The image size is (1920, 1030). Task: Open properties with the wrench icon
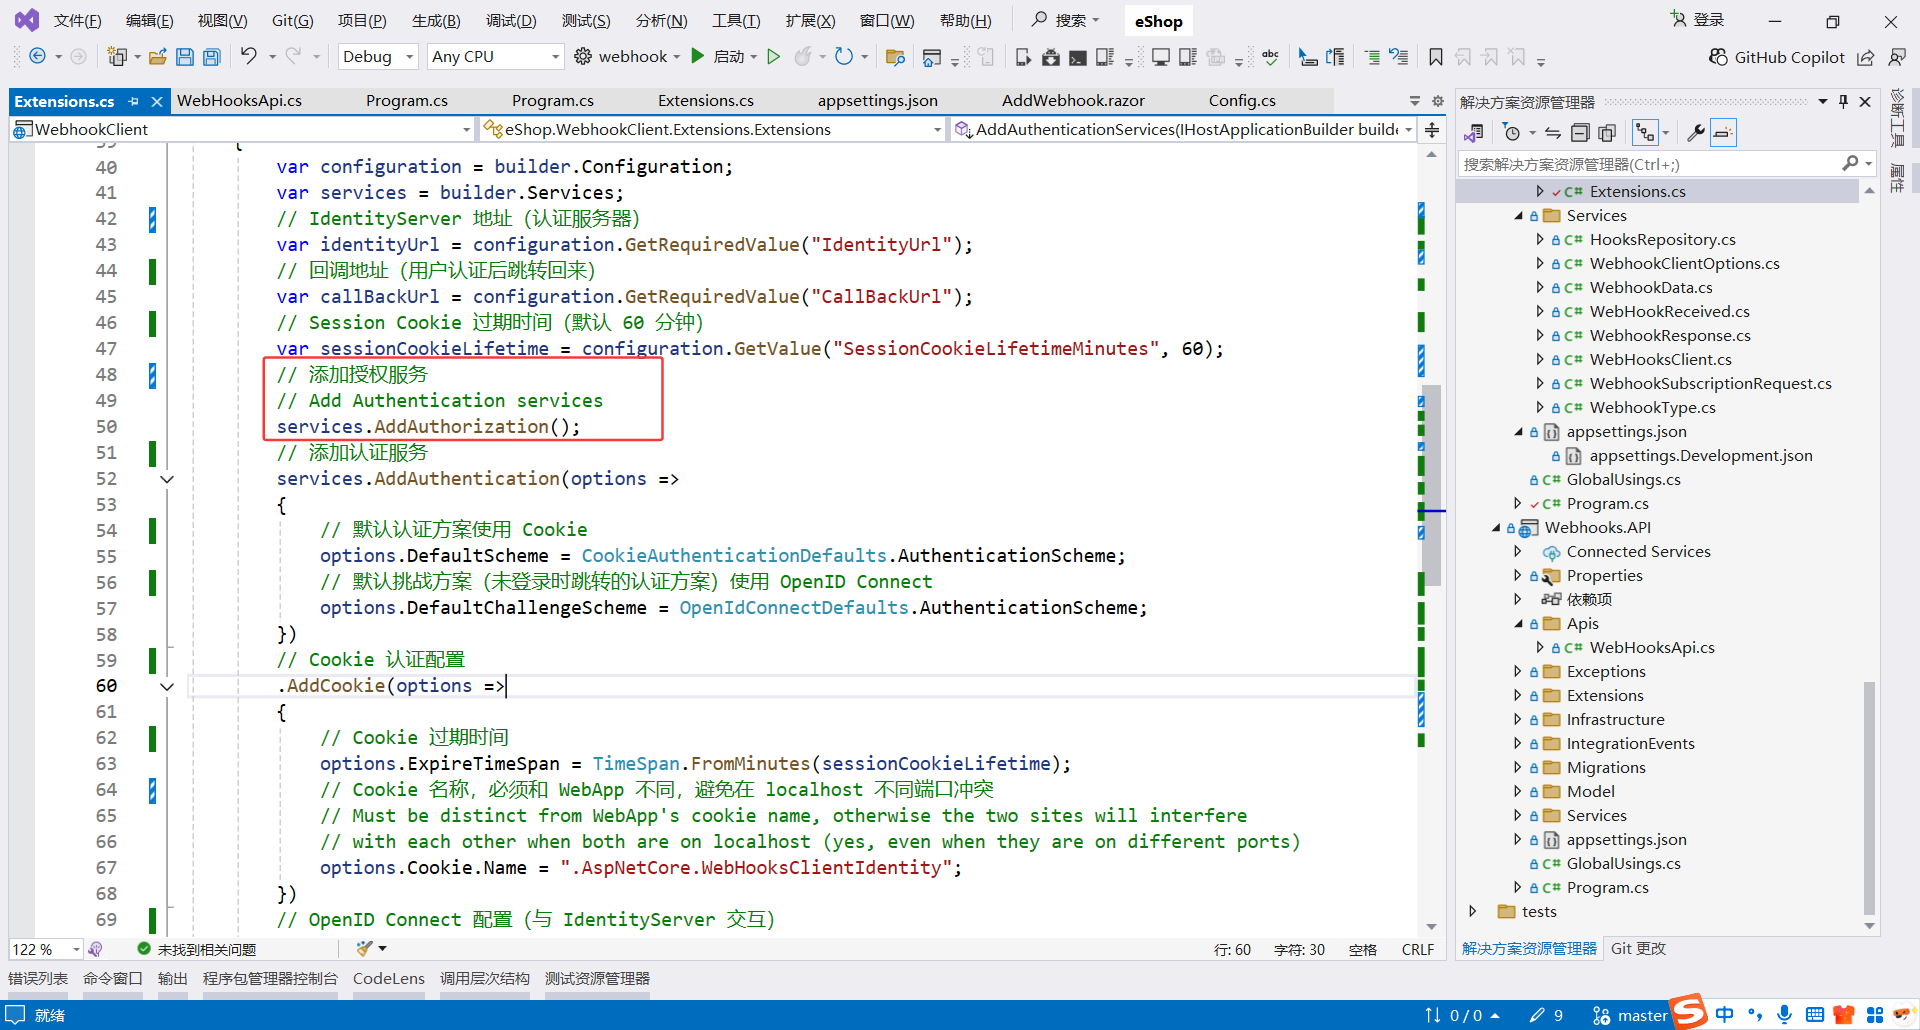click(1695, 133)
